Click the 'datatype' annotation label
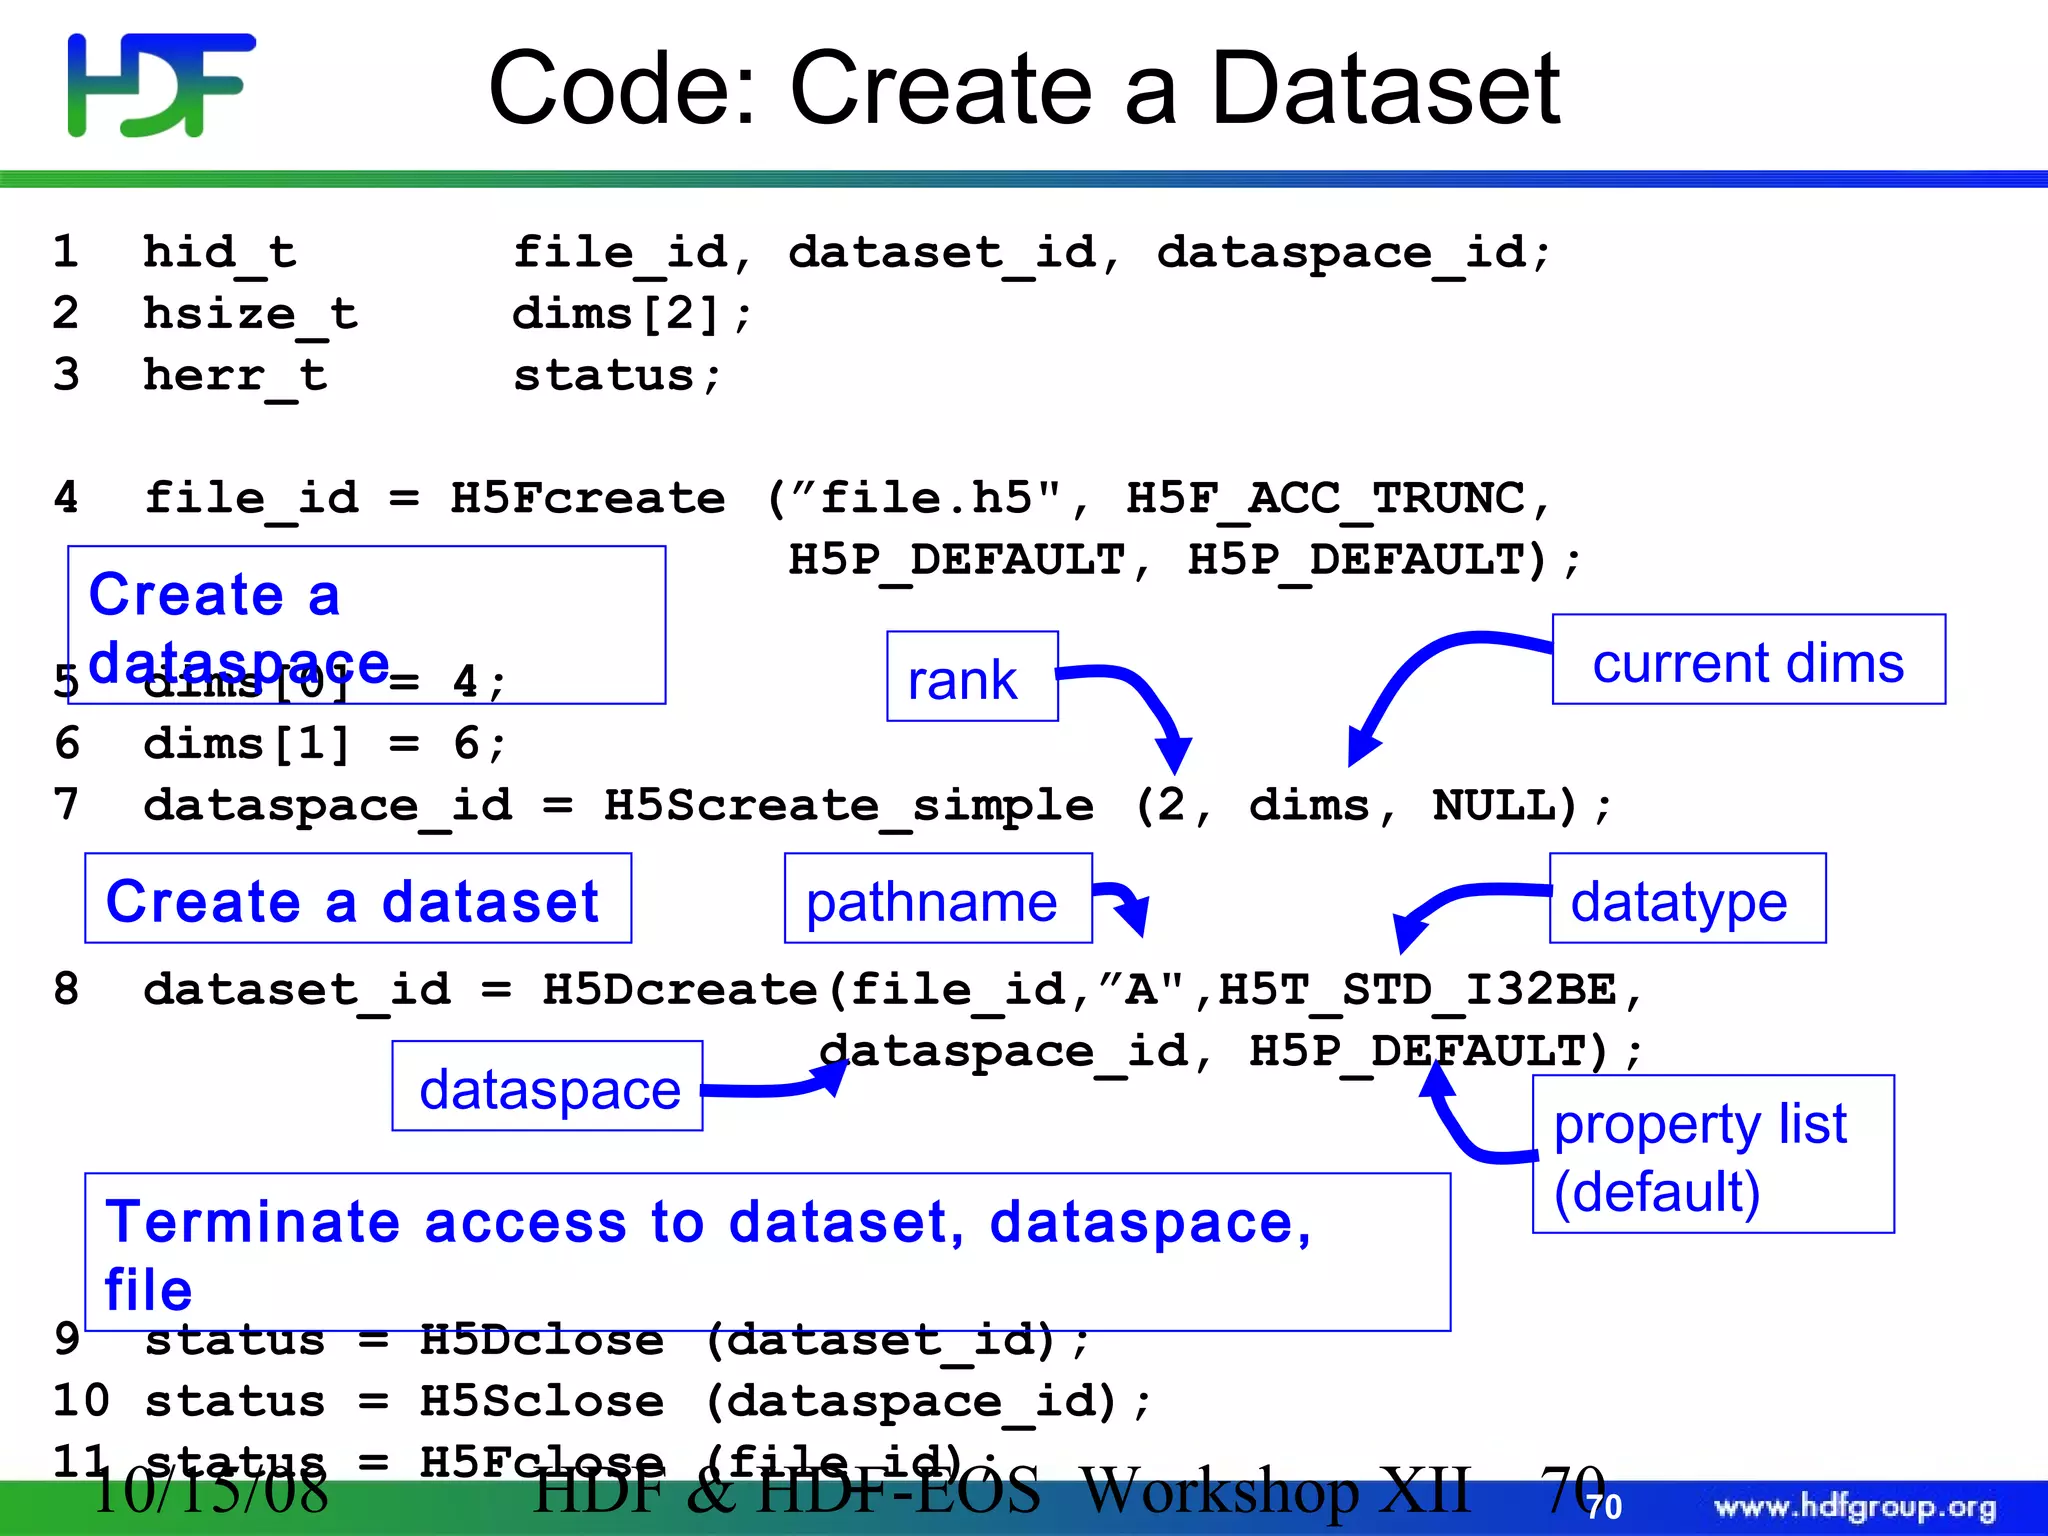Screen dimensions: 2048x1536 (1688, 898)
